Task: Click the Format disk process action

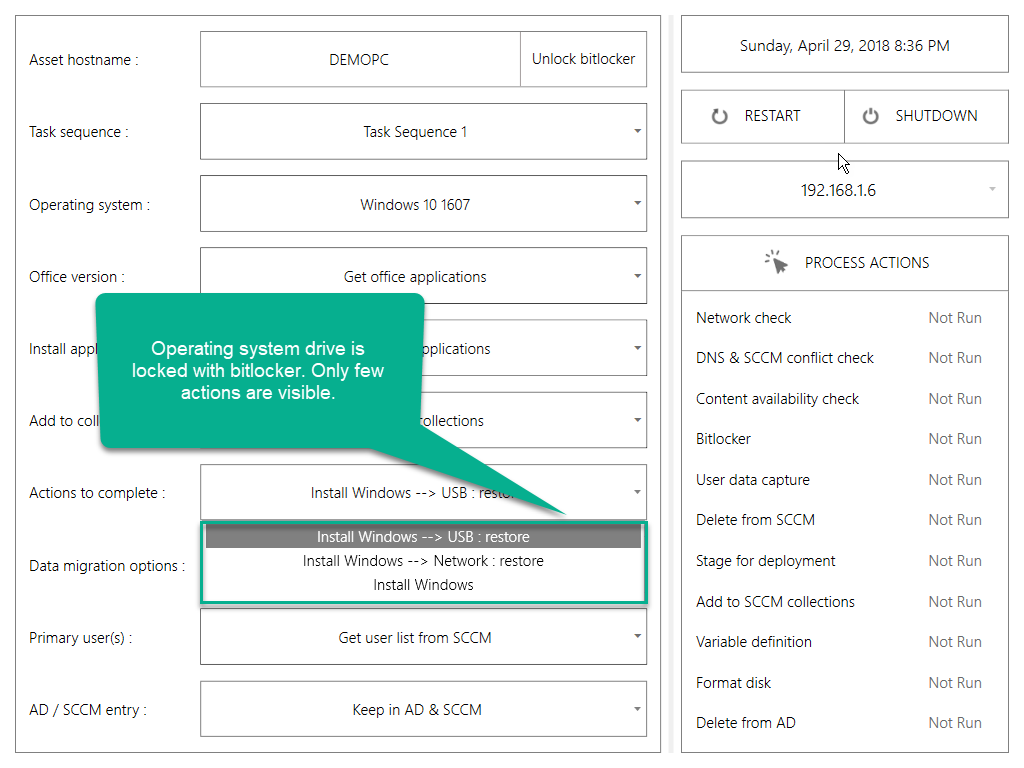Action: pos(733,683)
